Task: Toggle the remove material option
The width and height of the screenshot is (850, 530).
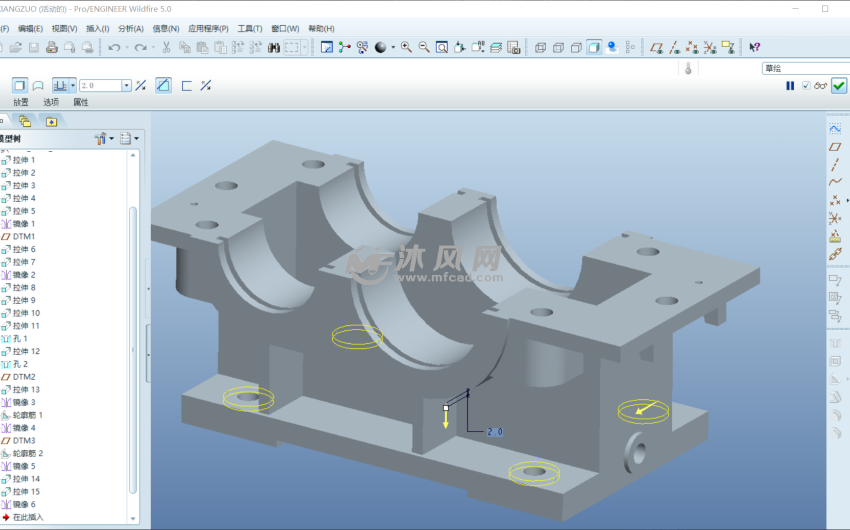Action: (163, 86)
